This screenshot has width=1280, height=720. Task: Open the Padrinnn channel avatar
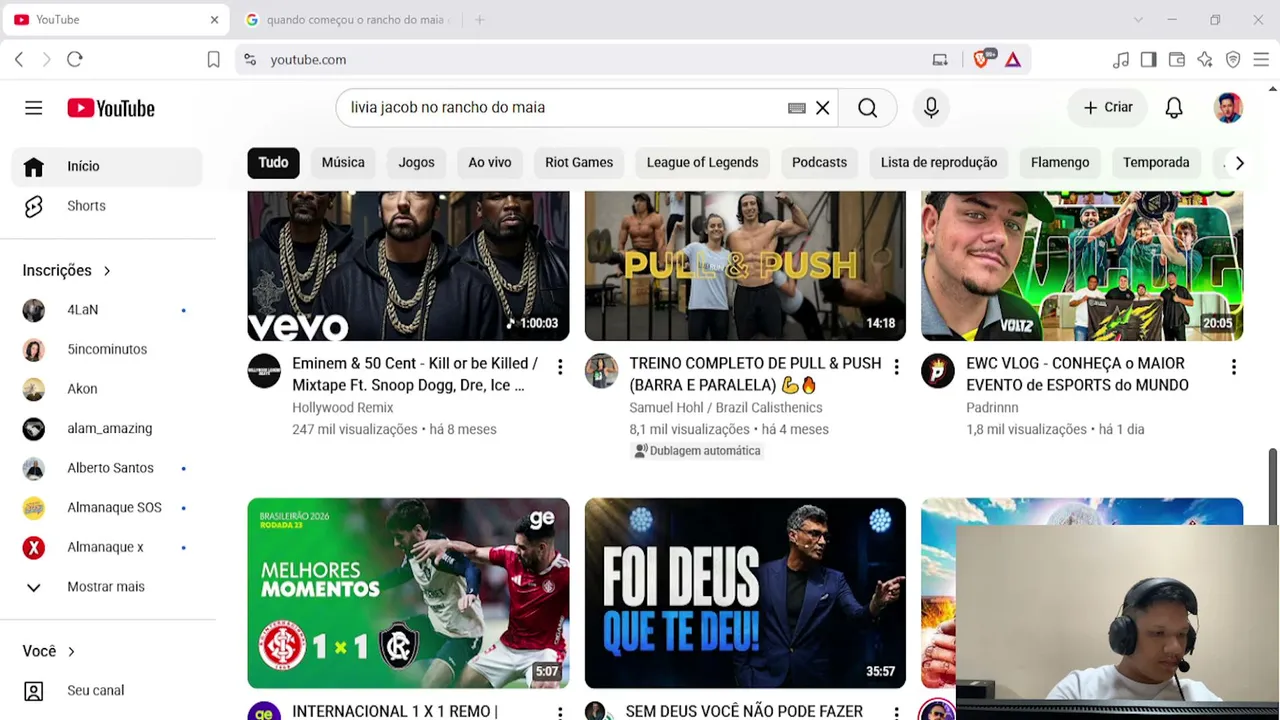[x=938, y=371]
